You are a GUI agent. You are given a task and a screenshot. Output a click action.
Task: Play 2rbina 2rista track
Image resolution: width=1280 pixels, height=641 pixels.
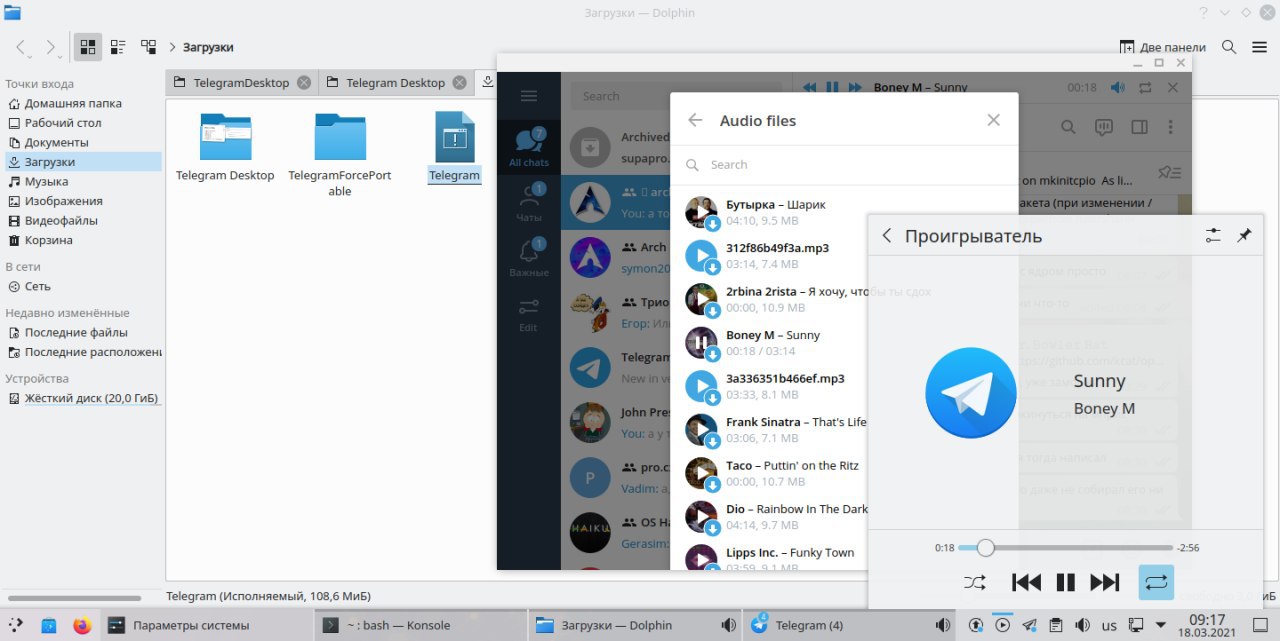(701, 299)
